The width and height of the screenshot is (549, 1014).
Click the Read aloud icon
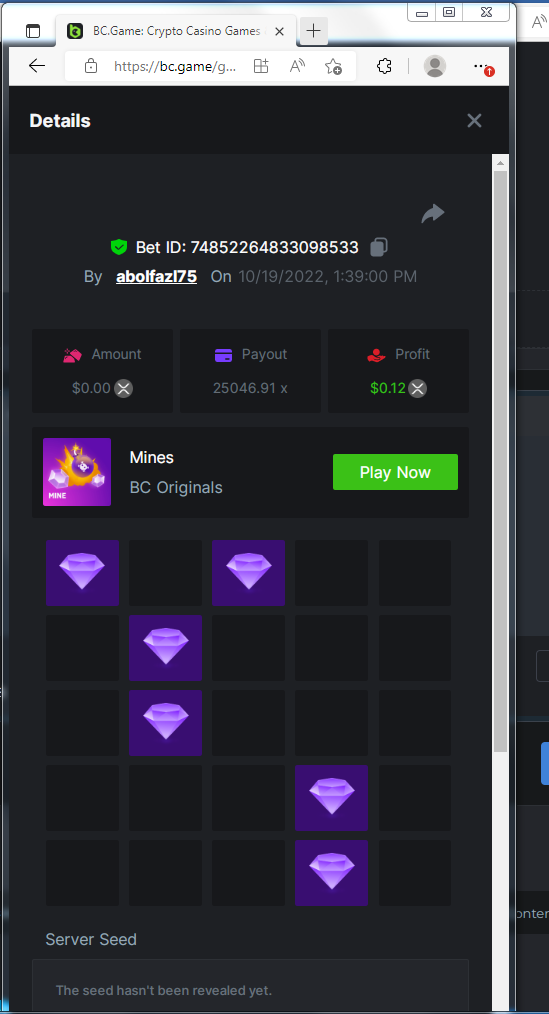tap(297, 66)
